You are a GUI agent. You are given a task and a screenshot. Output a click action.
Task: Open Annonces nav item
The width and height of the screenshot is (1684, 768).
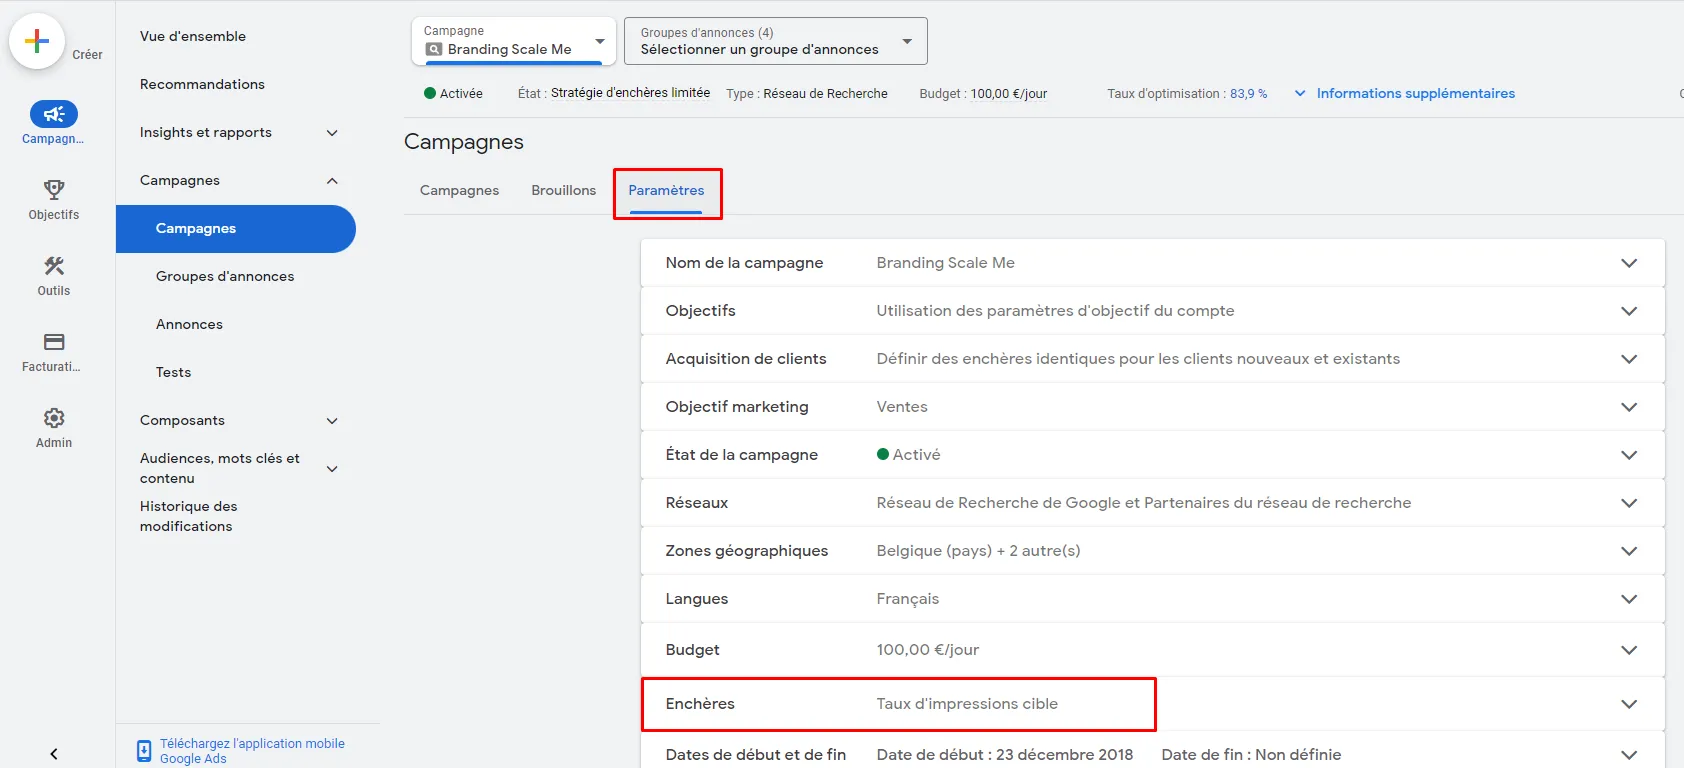click(x=189, y=324)
